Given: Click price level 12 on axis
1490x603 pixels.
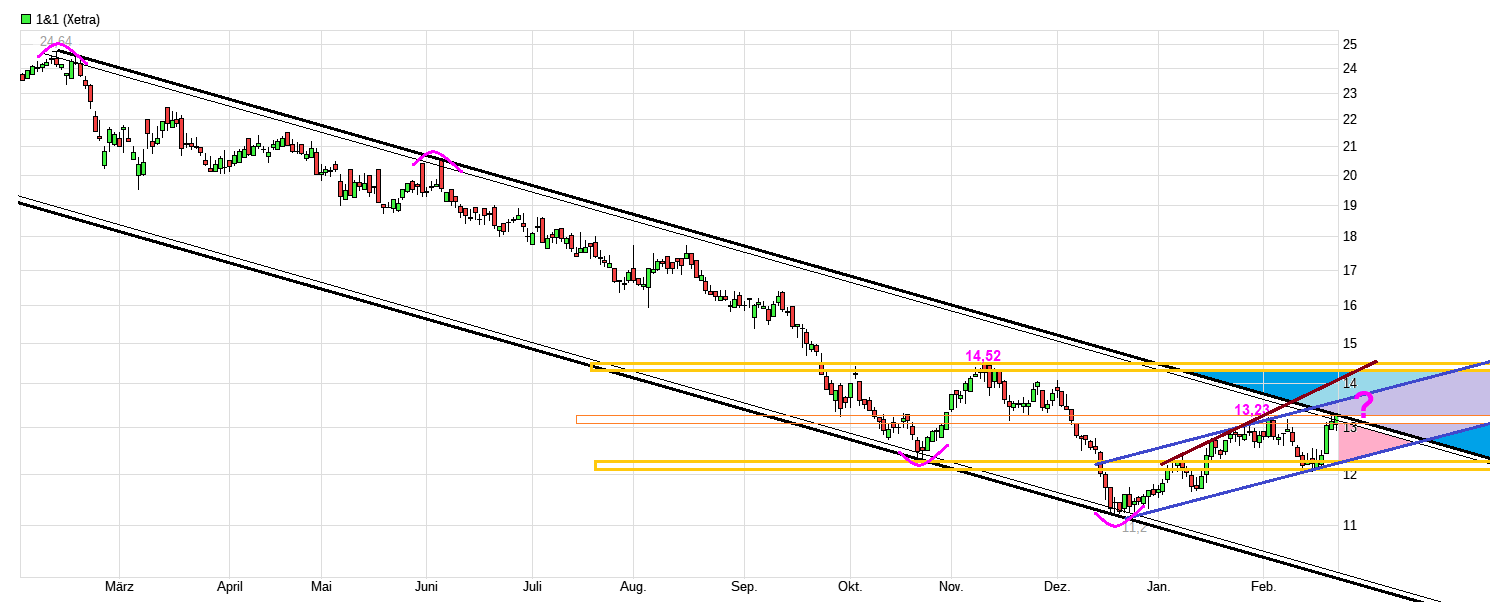Looking at the screenshot, I should (x=1349, y=474).
